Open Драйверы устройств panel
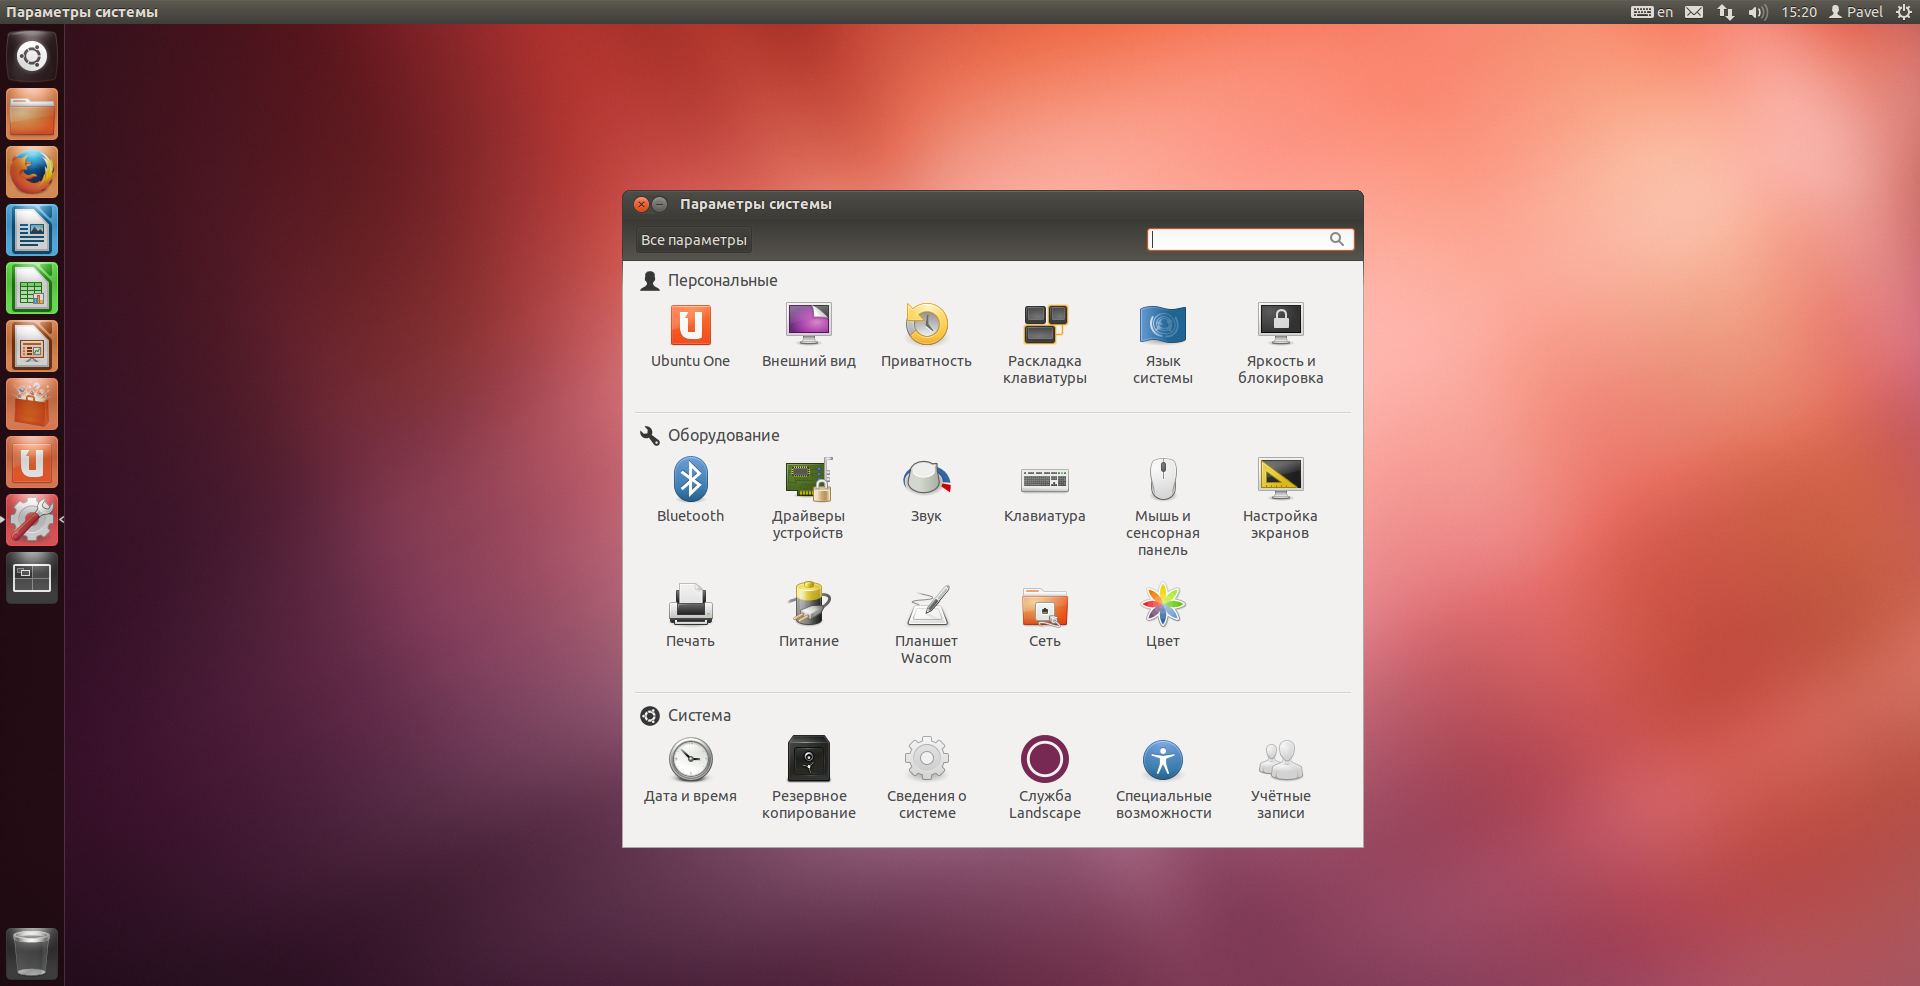Viewport: 1920px width, 986px height. pyautogui.click(x=808, y=499)
